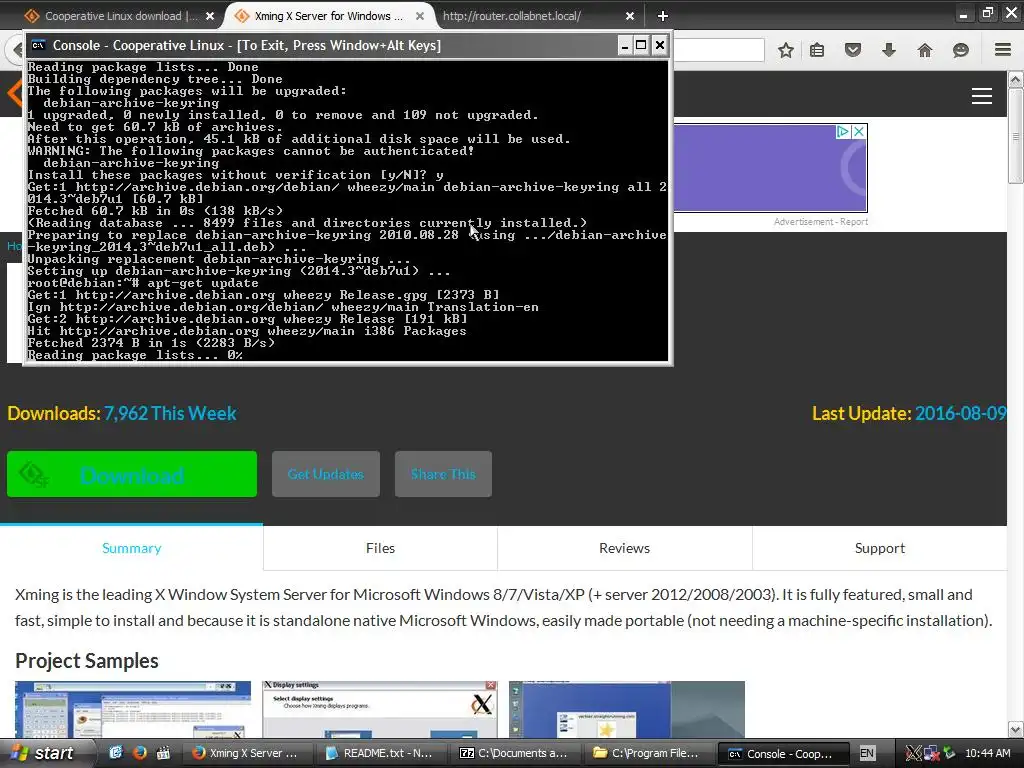Image resolution: width=1024 pixels, height=768 pixels.
Task: Open the Display settings sample thumbnail
Action: 379,710
